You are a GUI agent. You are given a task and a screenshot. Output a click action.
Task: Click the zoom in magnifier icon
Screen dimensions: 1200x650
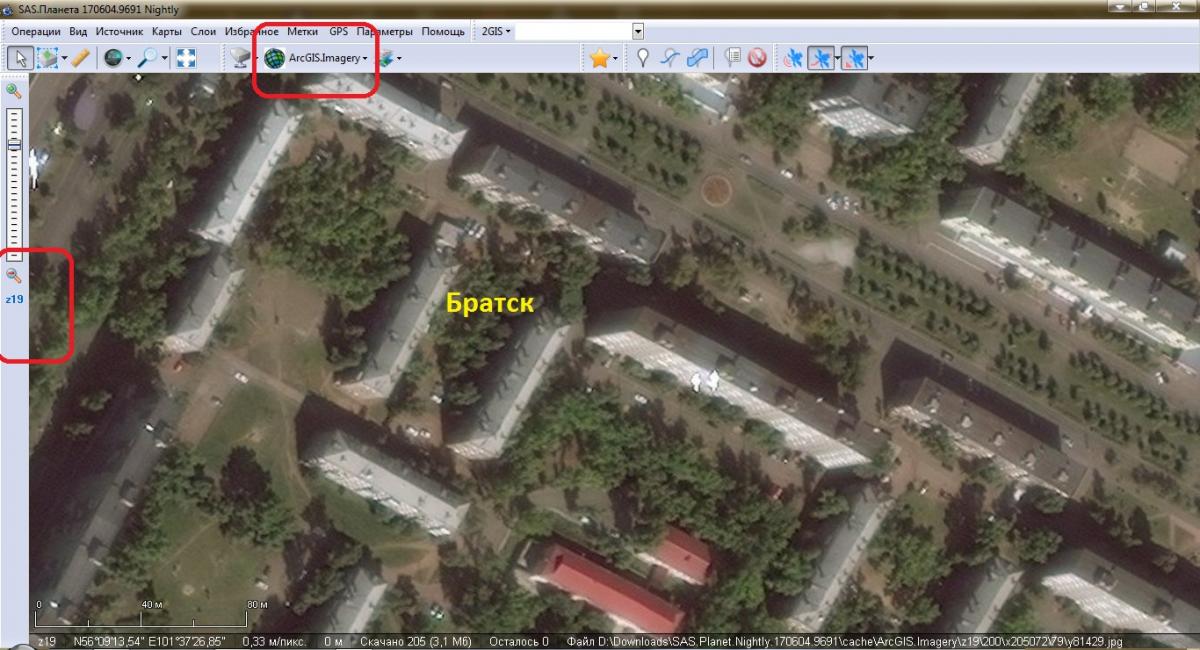coord(14,91)
